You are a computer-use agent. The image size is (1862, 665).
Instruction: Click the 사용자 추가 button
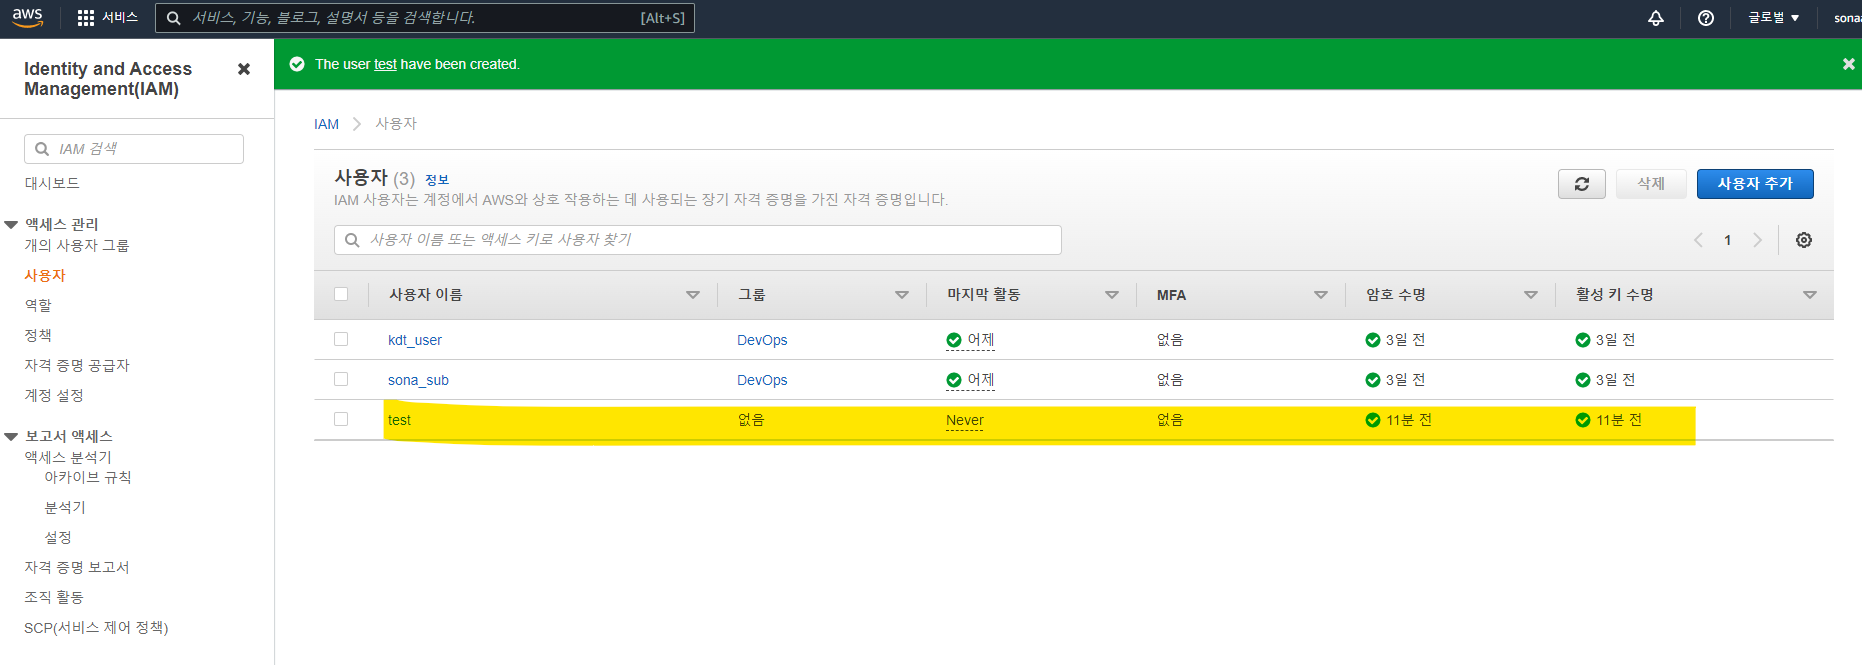[1755, 184]
